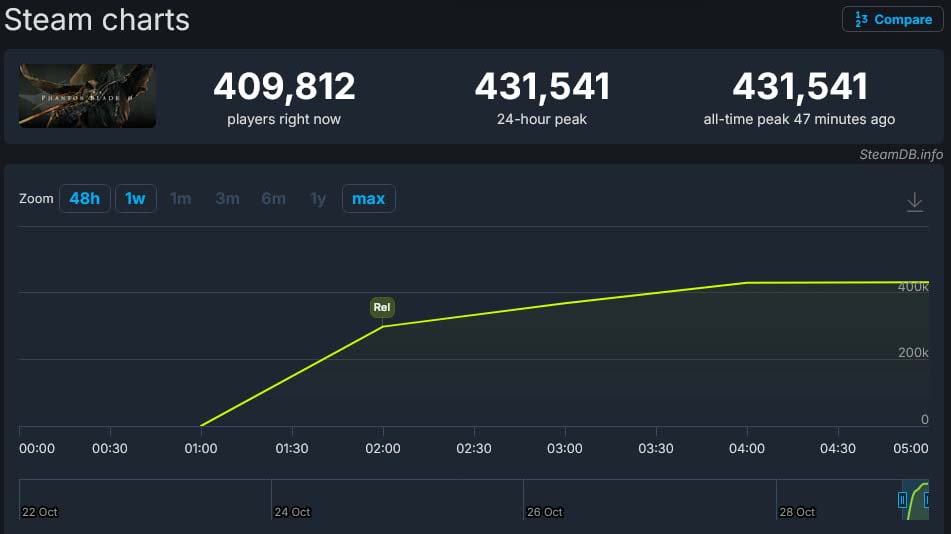
Task: Select the 1w zoom range
Action: 135,198
